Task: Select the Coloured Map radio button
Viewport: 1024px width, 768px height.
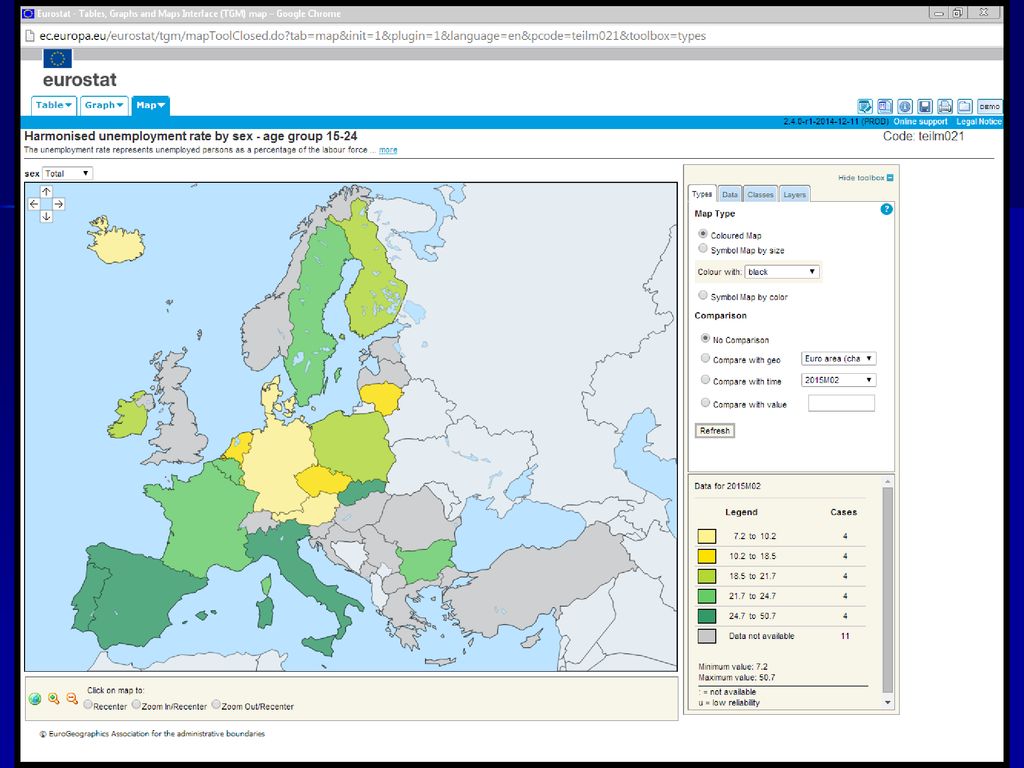Action: point(703,234)
